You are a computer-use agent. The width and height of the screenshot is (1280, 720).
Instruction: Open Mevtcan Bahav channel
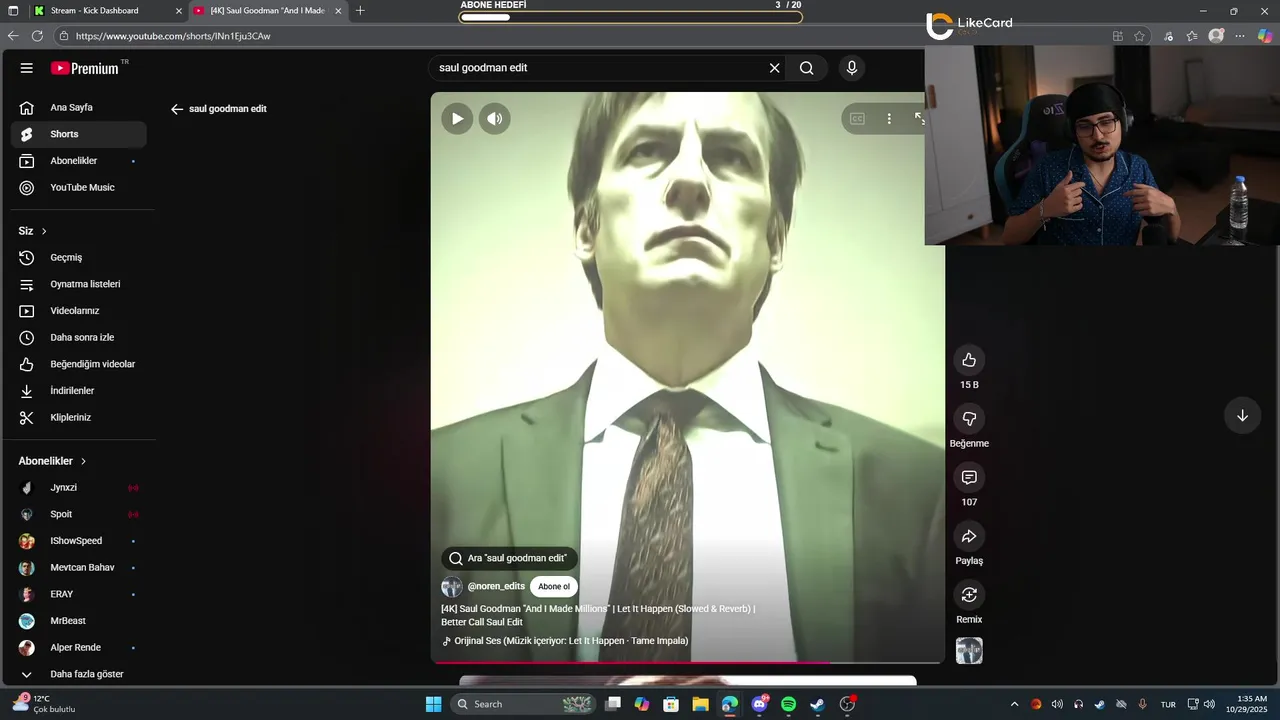(78, 568)
